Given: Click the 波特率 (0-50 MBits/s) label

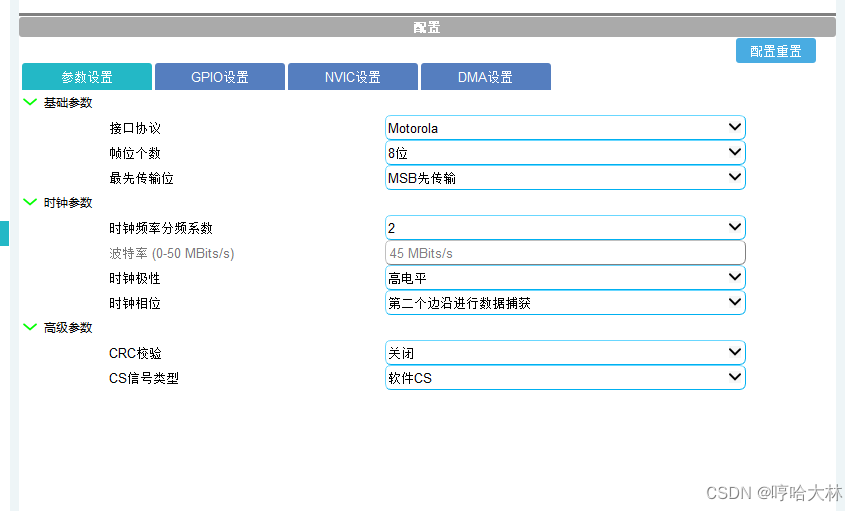Looking at the screenshot, I should click(172, 253).
